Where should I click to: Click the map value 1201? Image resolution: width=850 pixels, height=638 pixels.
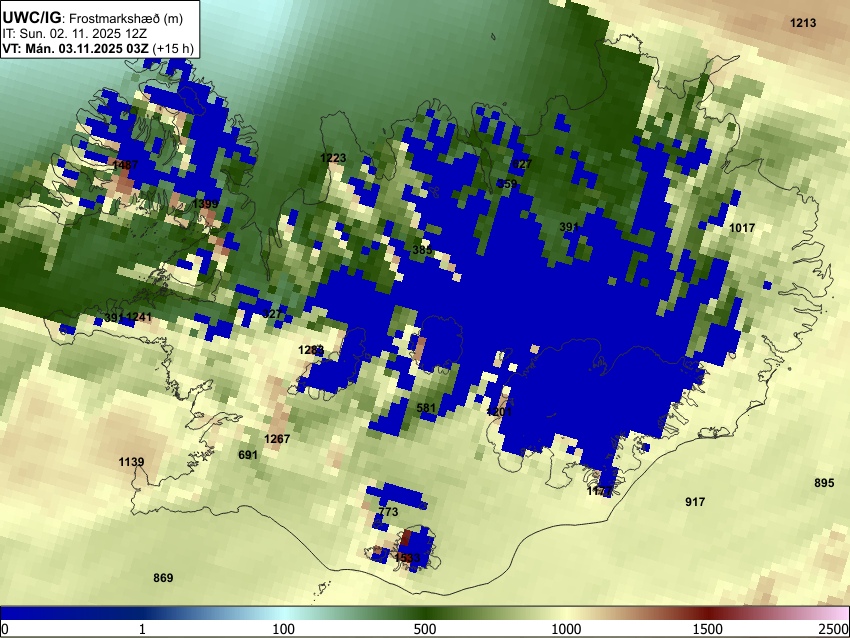(x=499, y=412)
